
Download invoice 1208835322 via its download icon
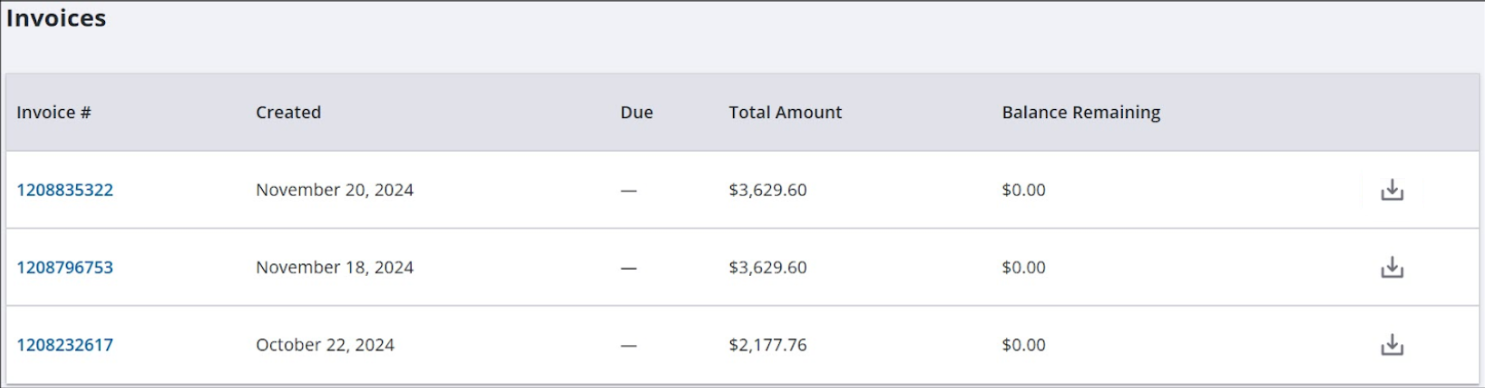coord(1392,190)
